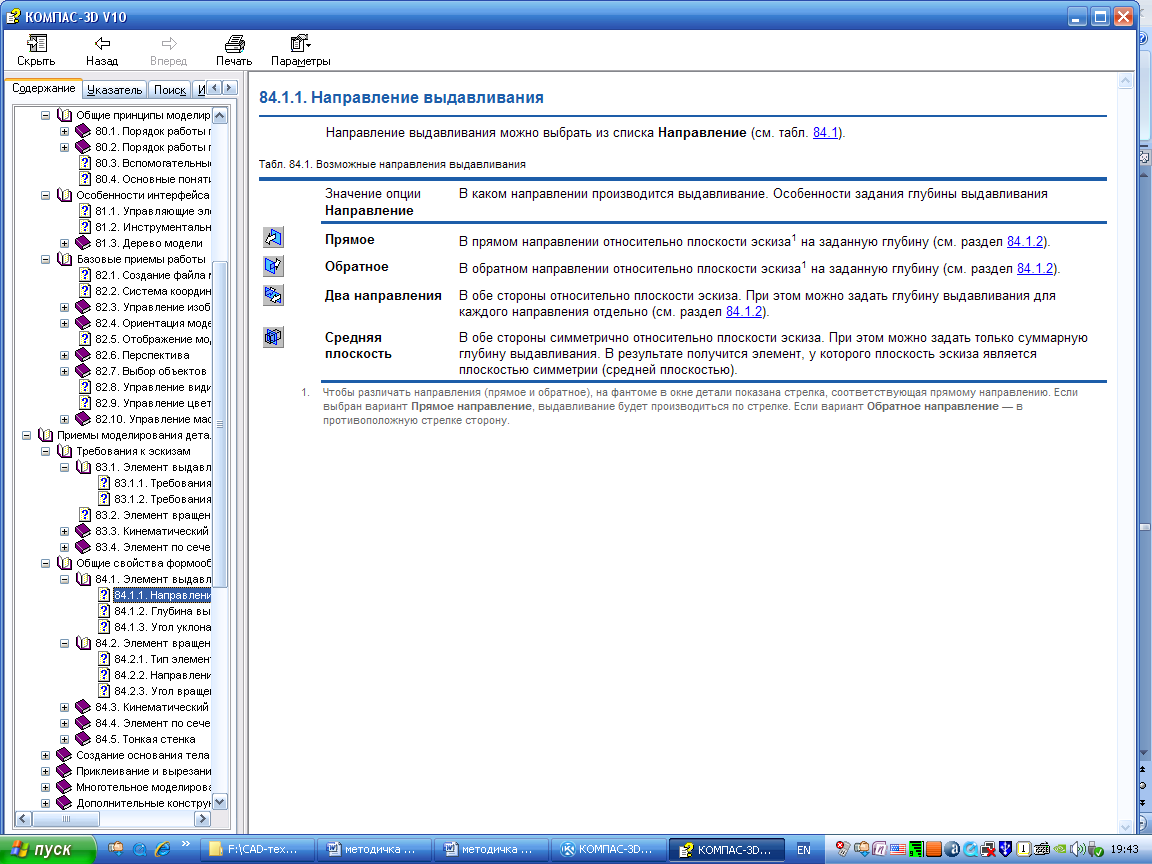Screen dimensions: 1152x864
Task: Click open-book icon of Базовые приемы работы
Action: [65, 259]
